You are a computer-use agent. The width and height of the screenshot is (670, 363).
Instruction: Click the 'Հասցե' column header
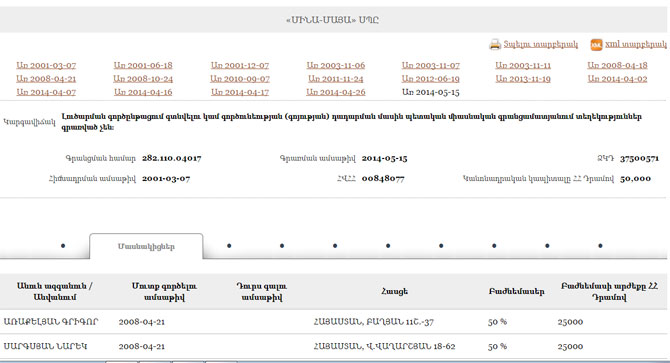click(394, 291)
